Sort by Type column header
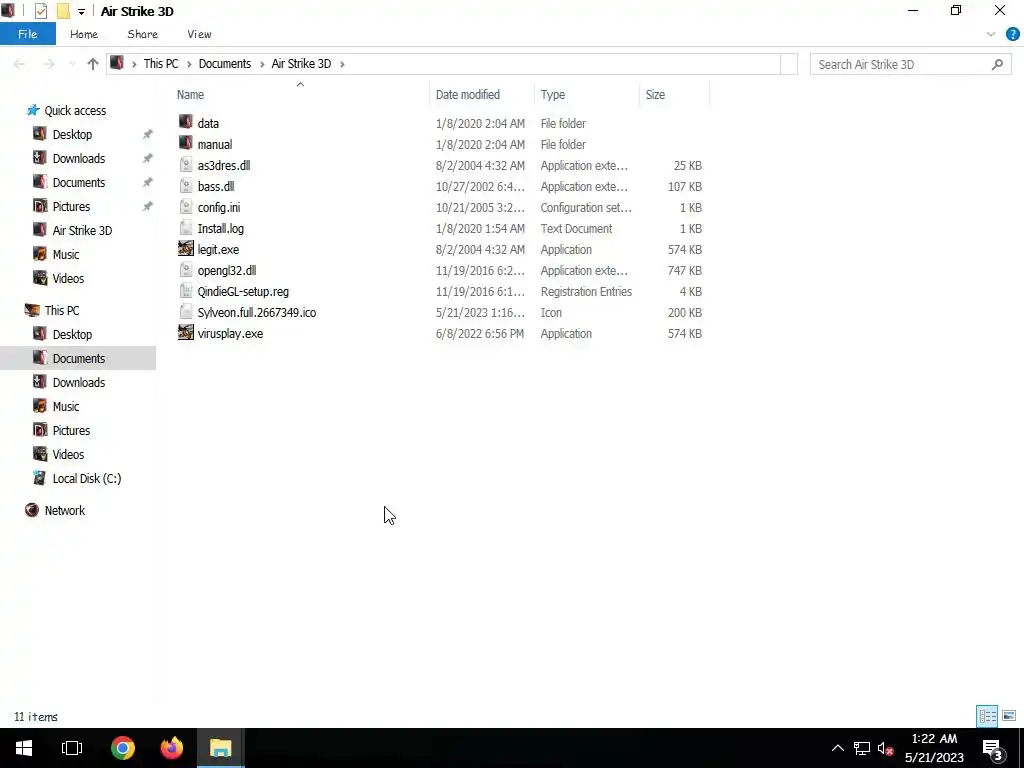 (x=552, y=95)
